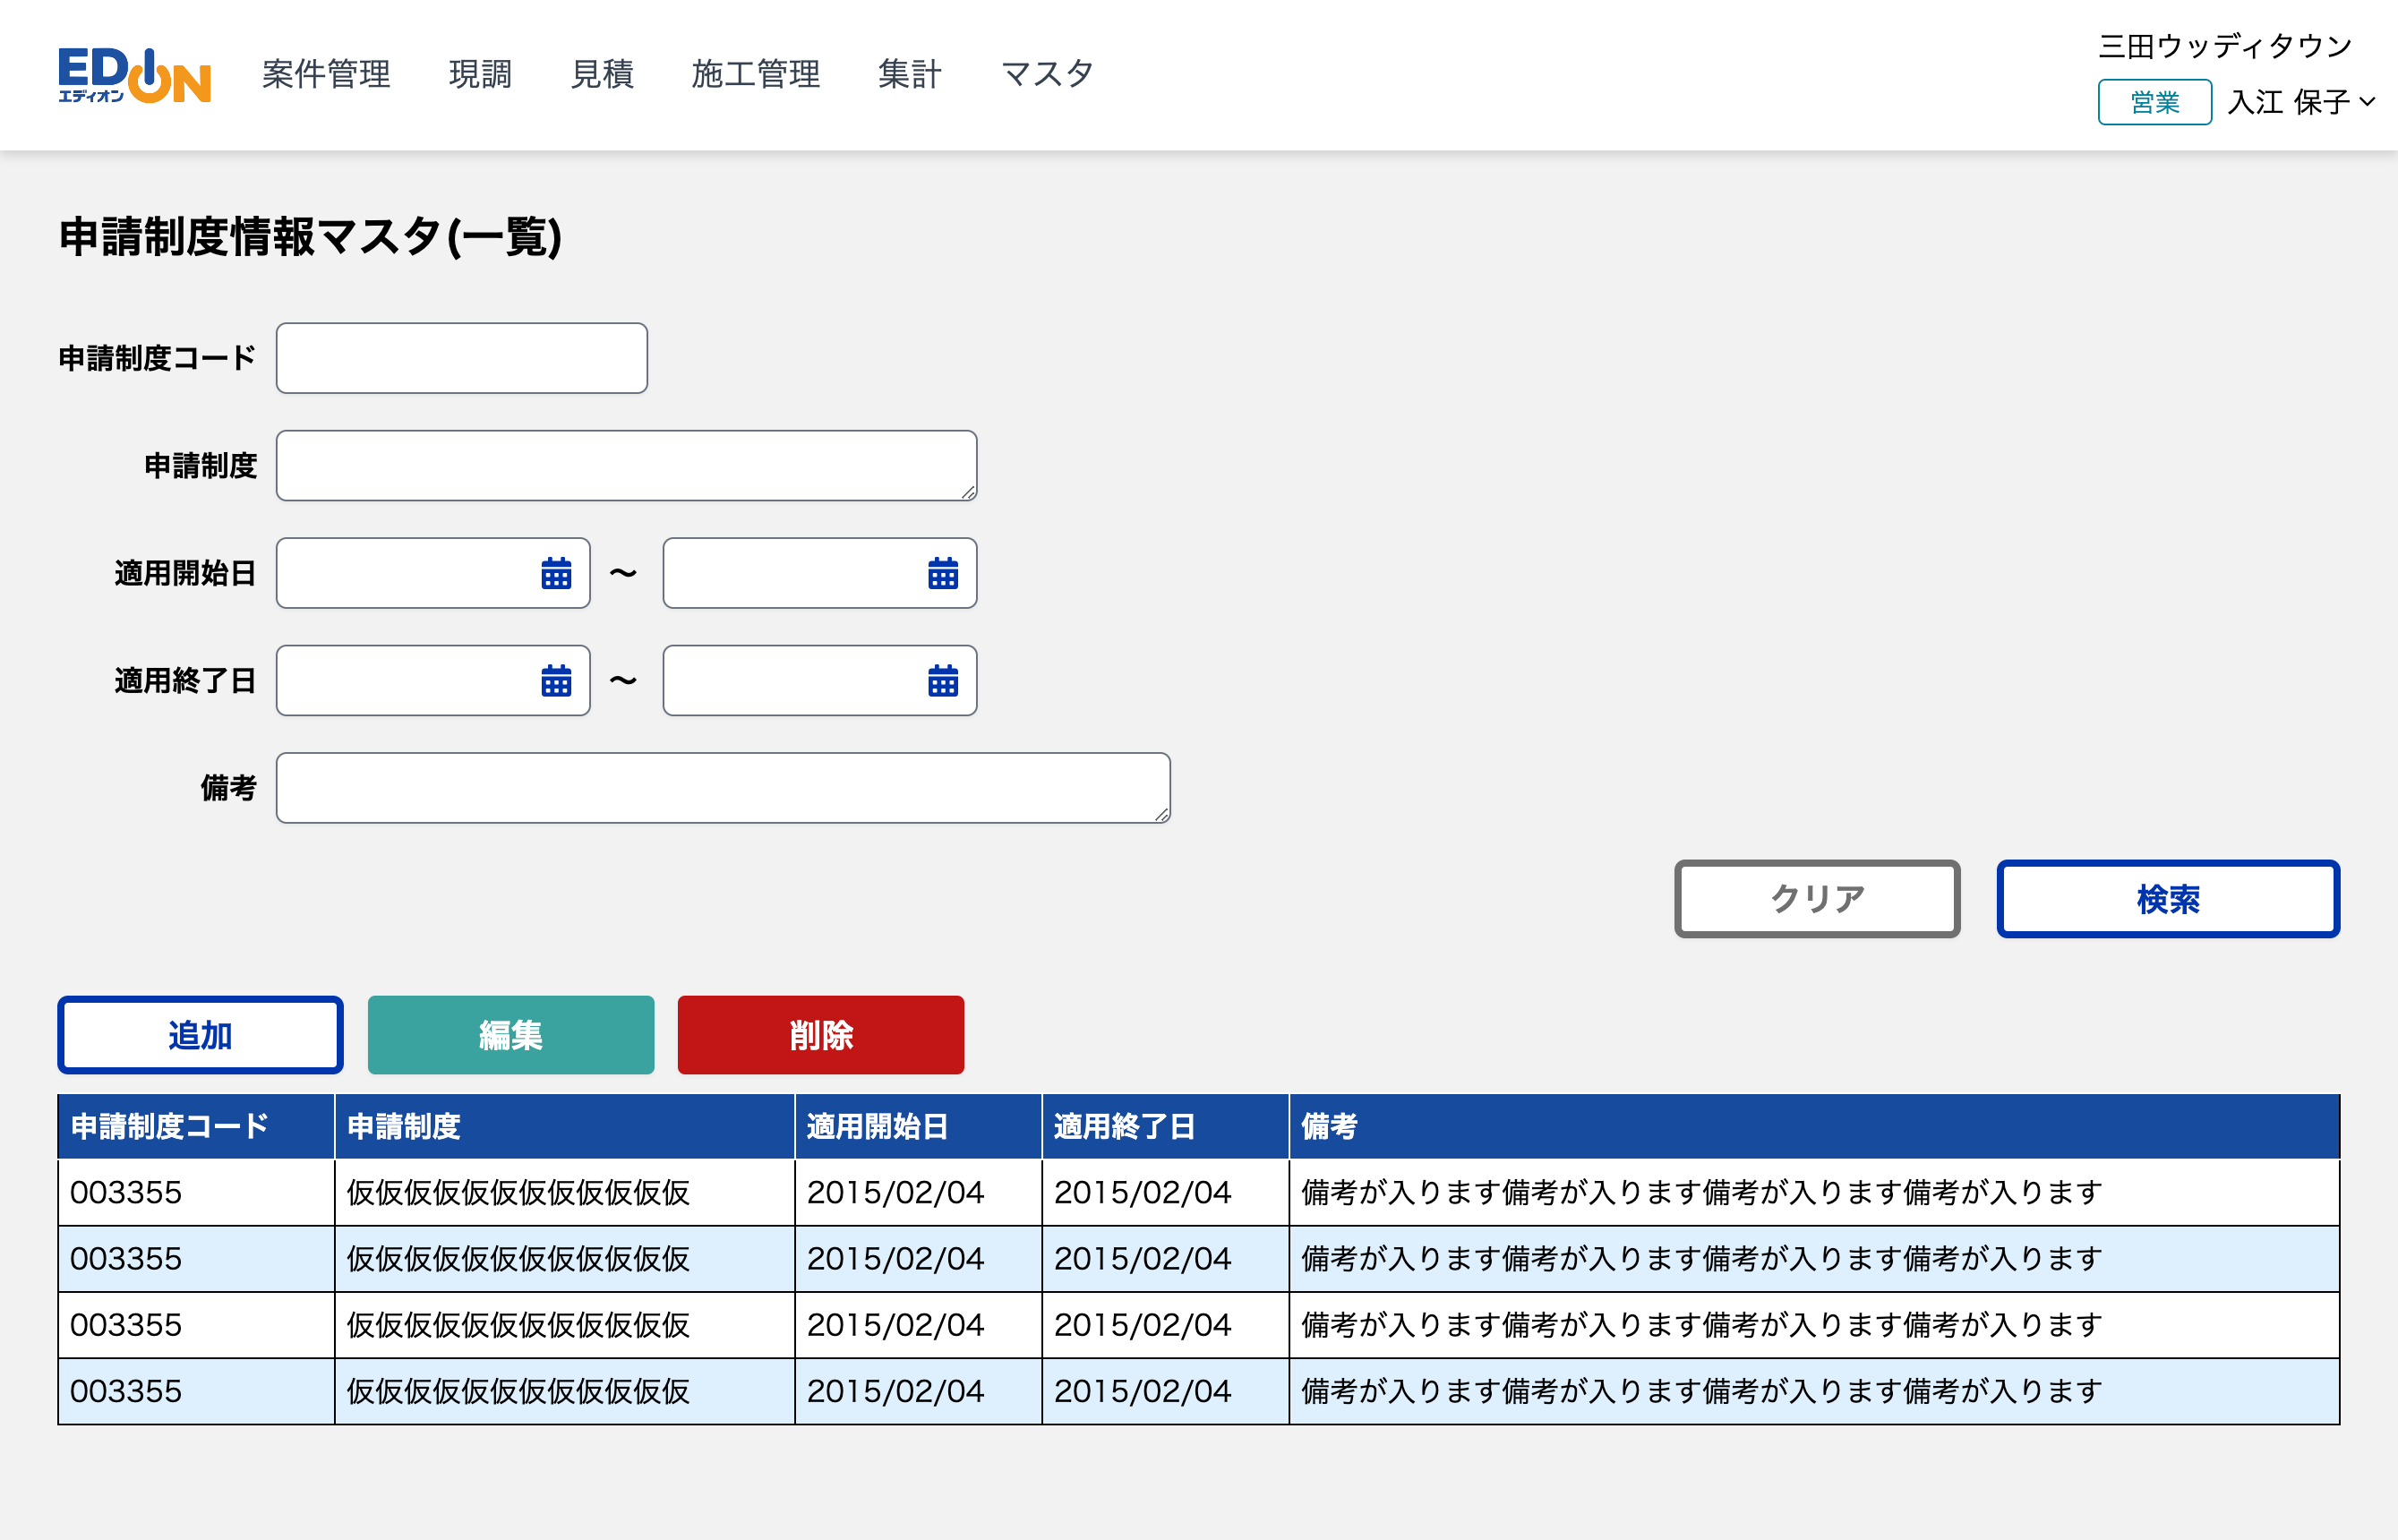Click the 営業 role badge
Screen dimensions: 2398x1540
click(x=2154, y=102)
